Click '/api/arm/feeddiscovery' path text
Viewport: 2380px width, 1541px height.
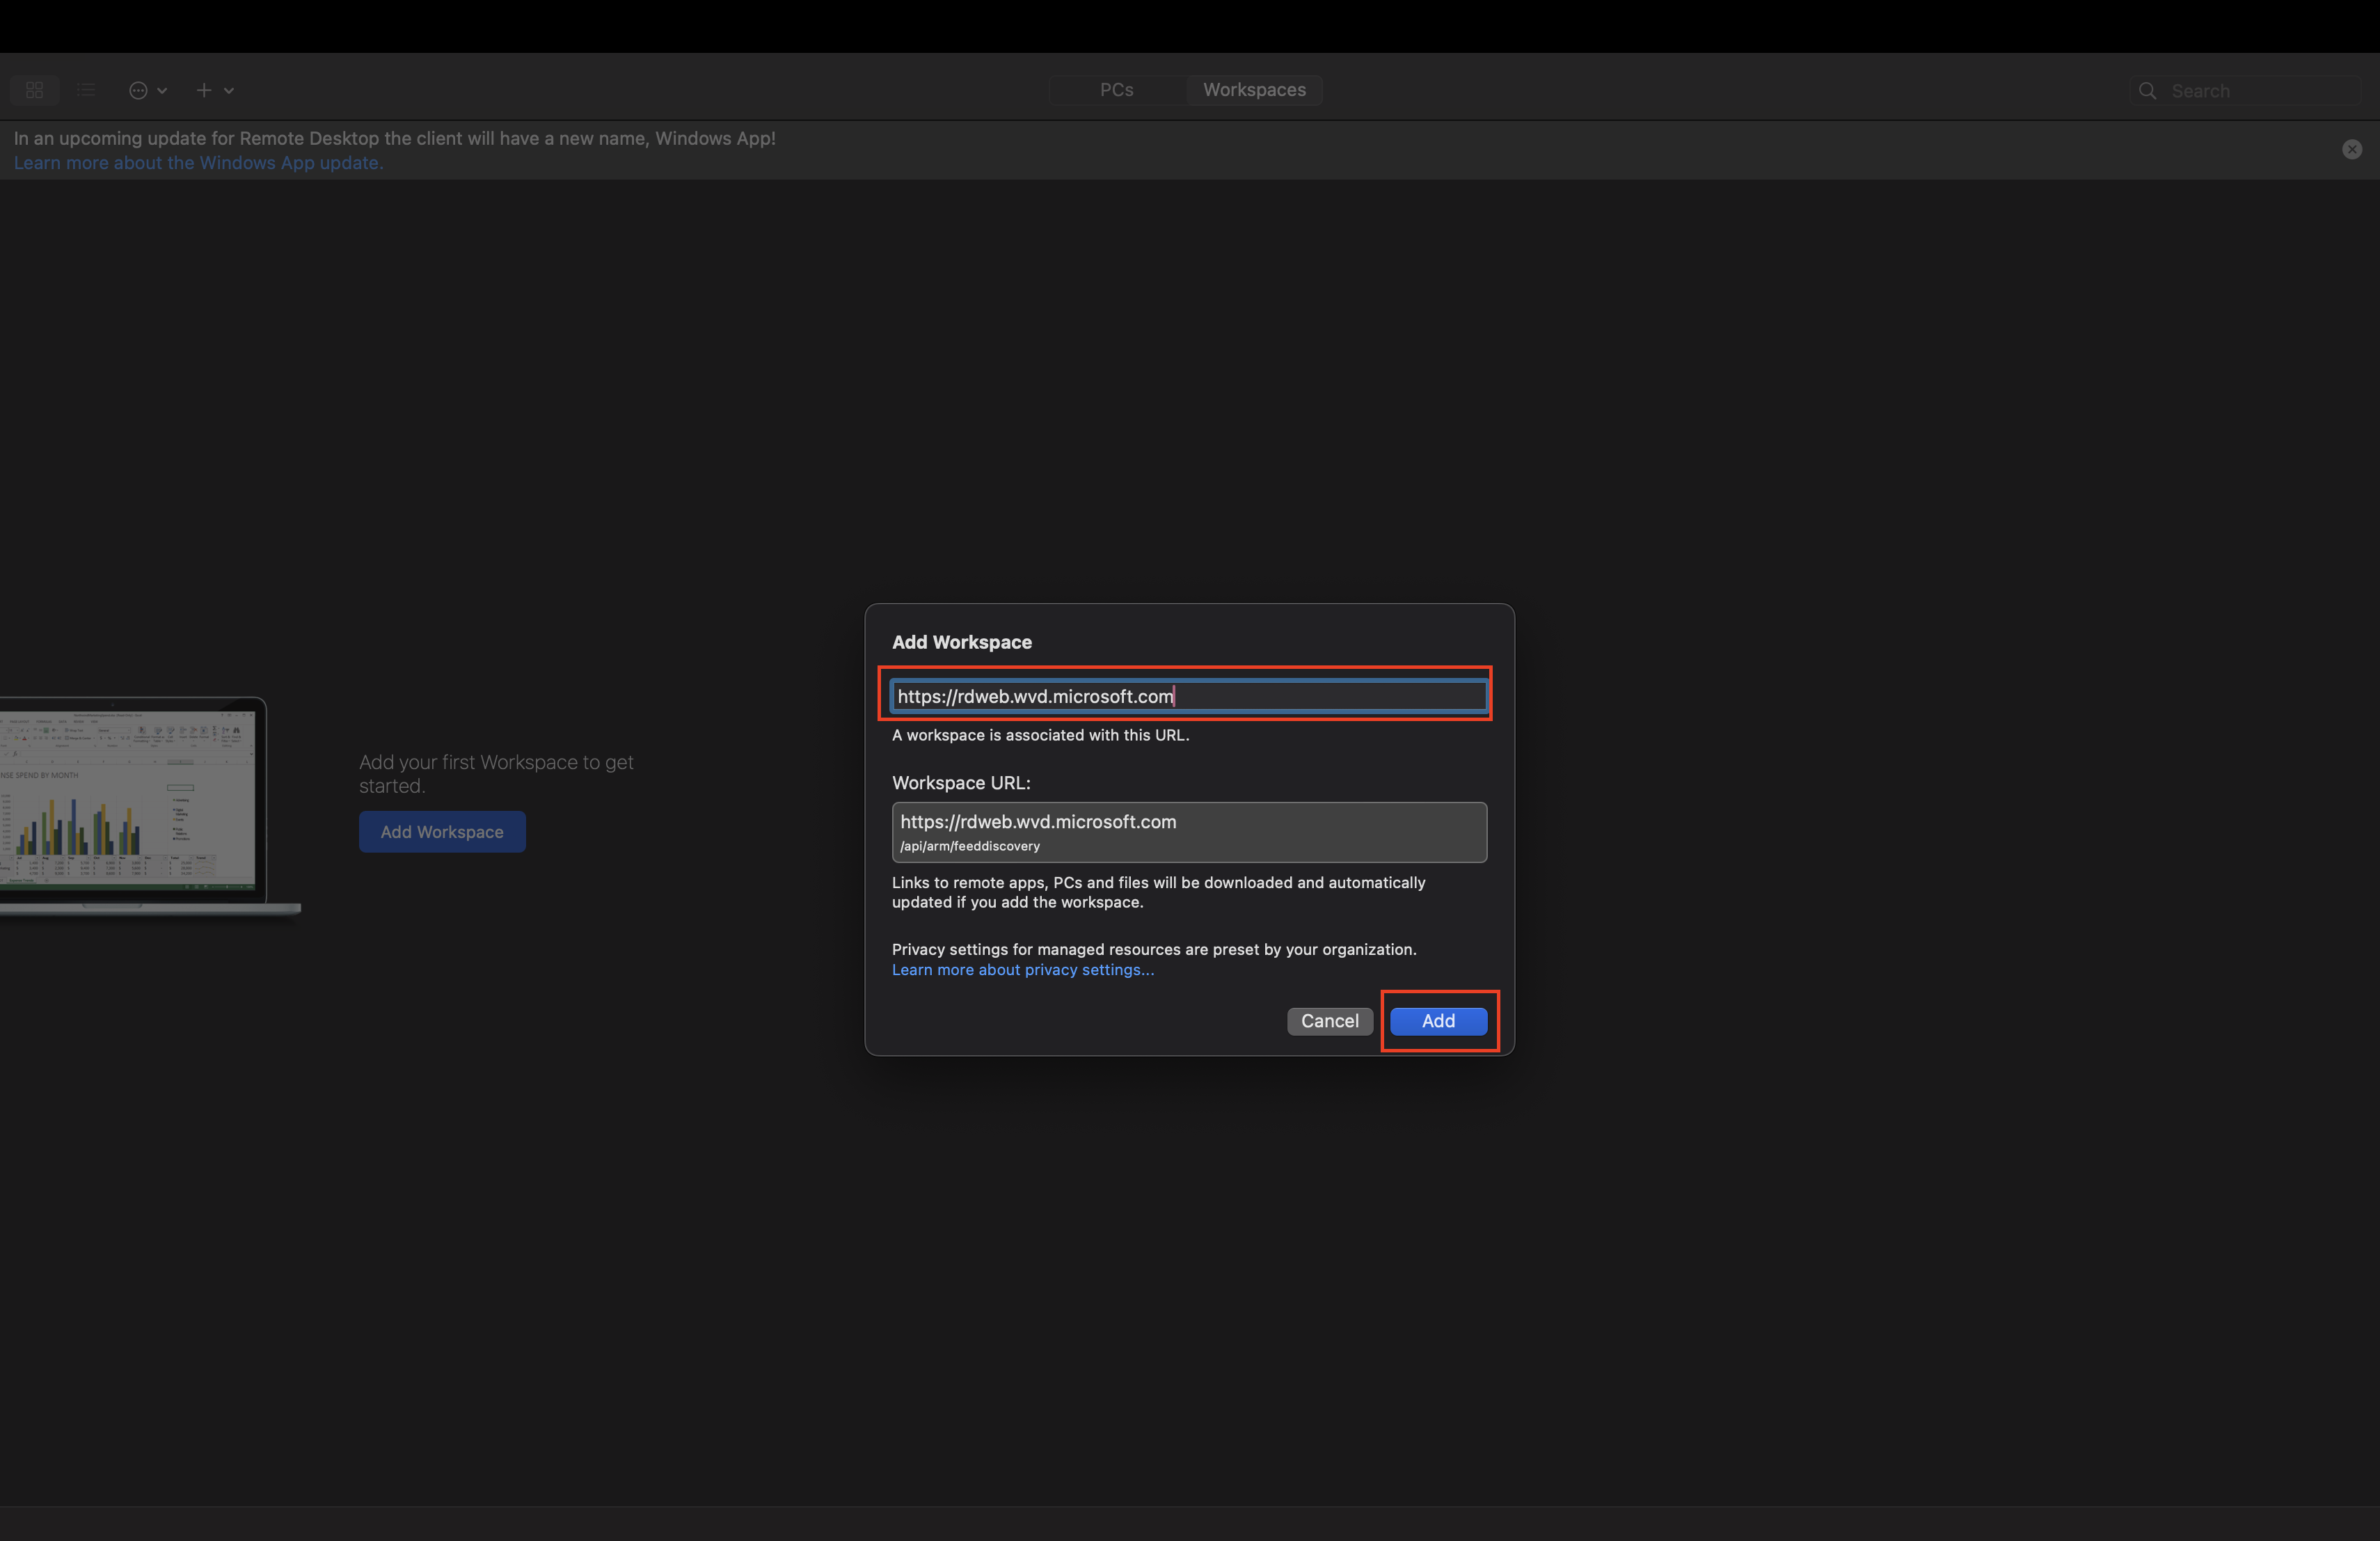coord(970,846)
